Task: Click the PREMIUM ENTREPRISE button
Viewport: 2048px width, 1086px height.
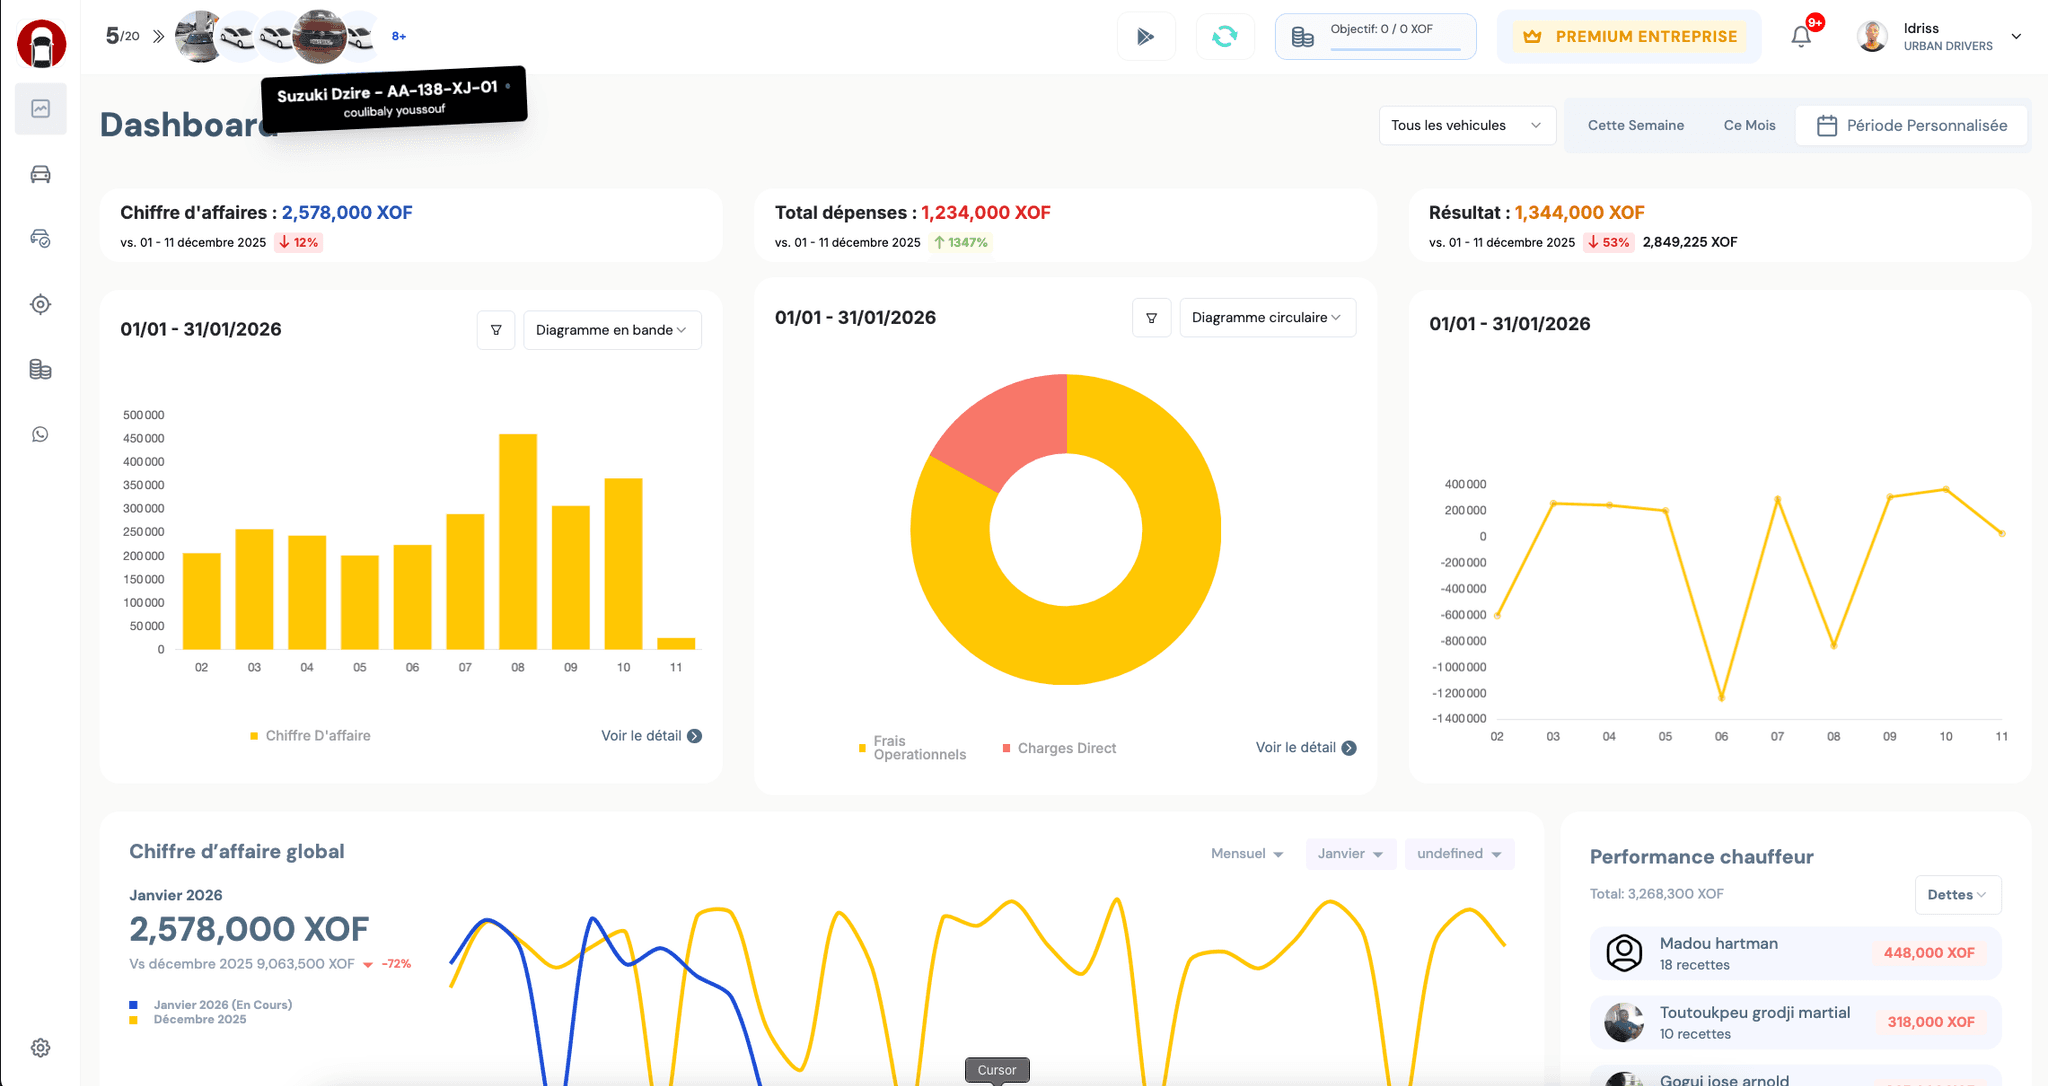Action: 1631,37
